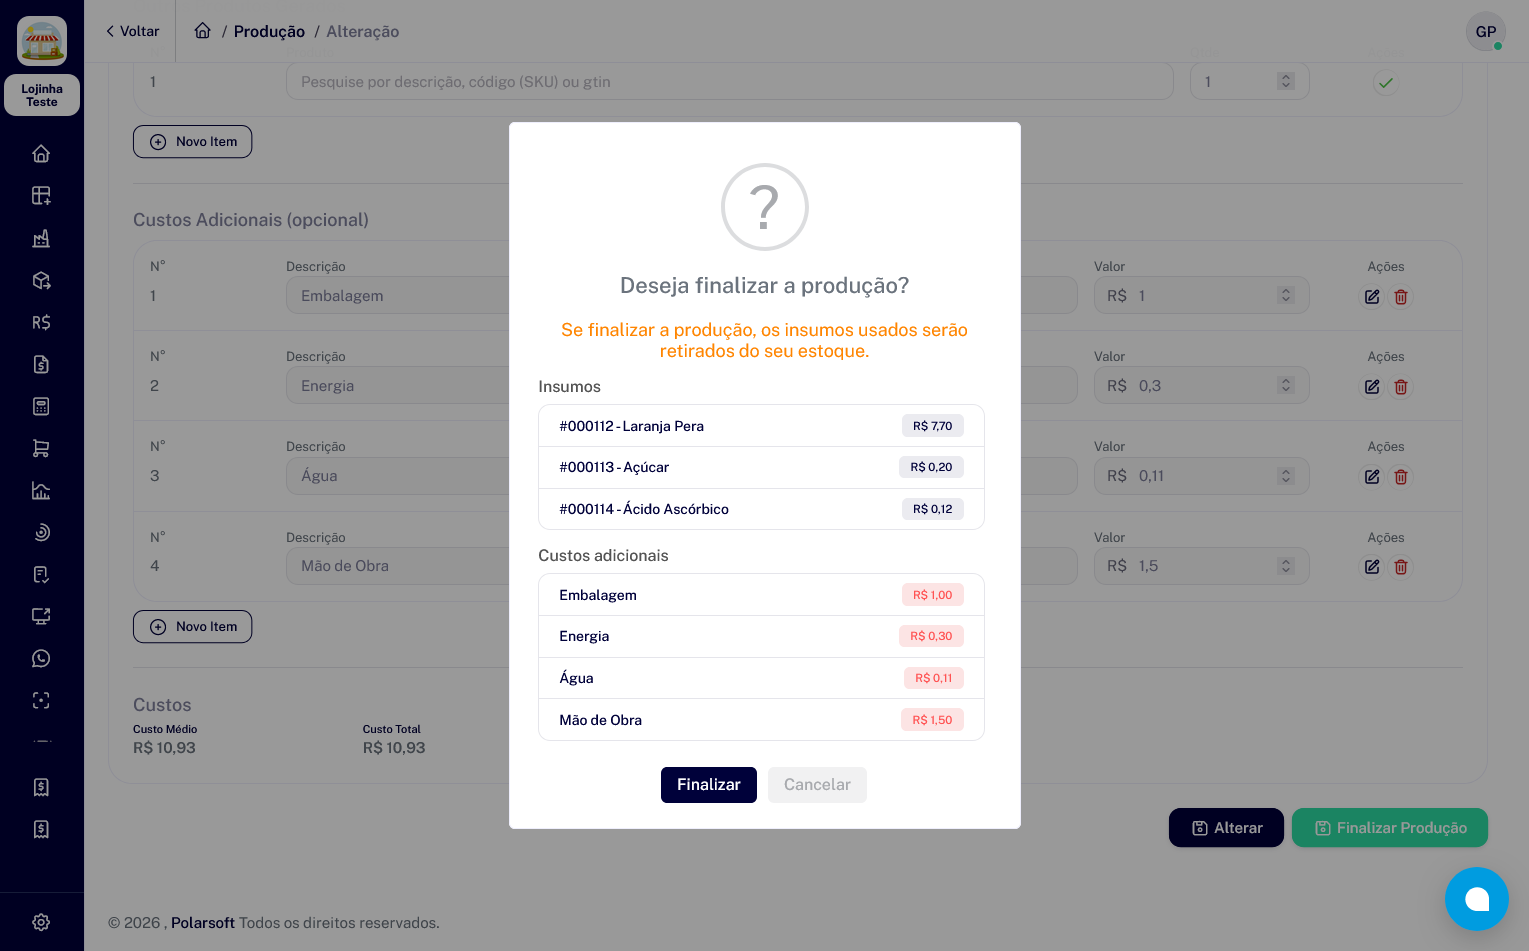Click Voltar to go back
The image size is (1529, 951).
coord(133,31)
